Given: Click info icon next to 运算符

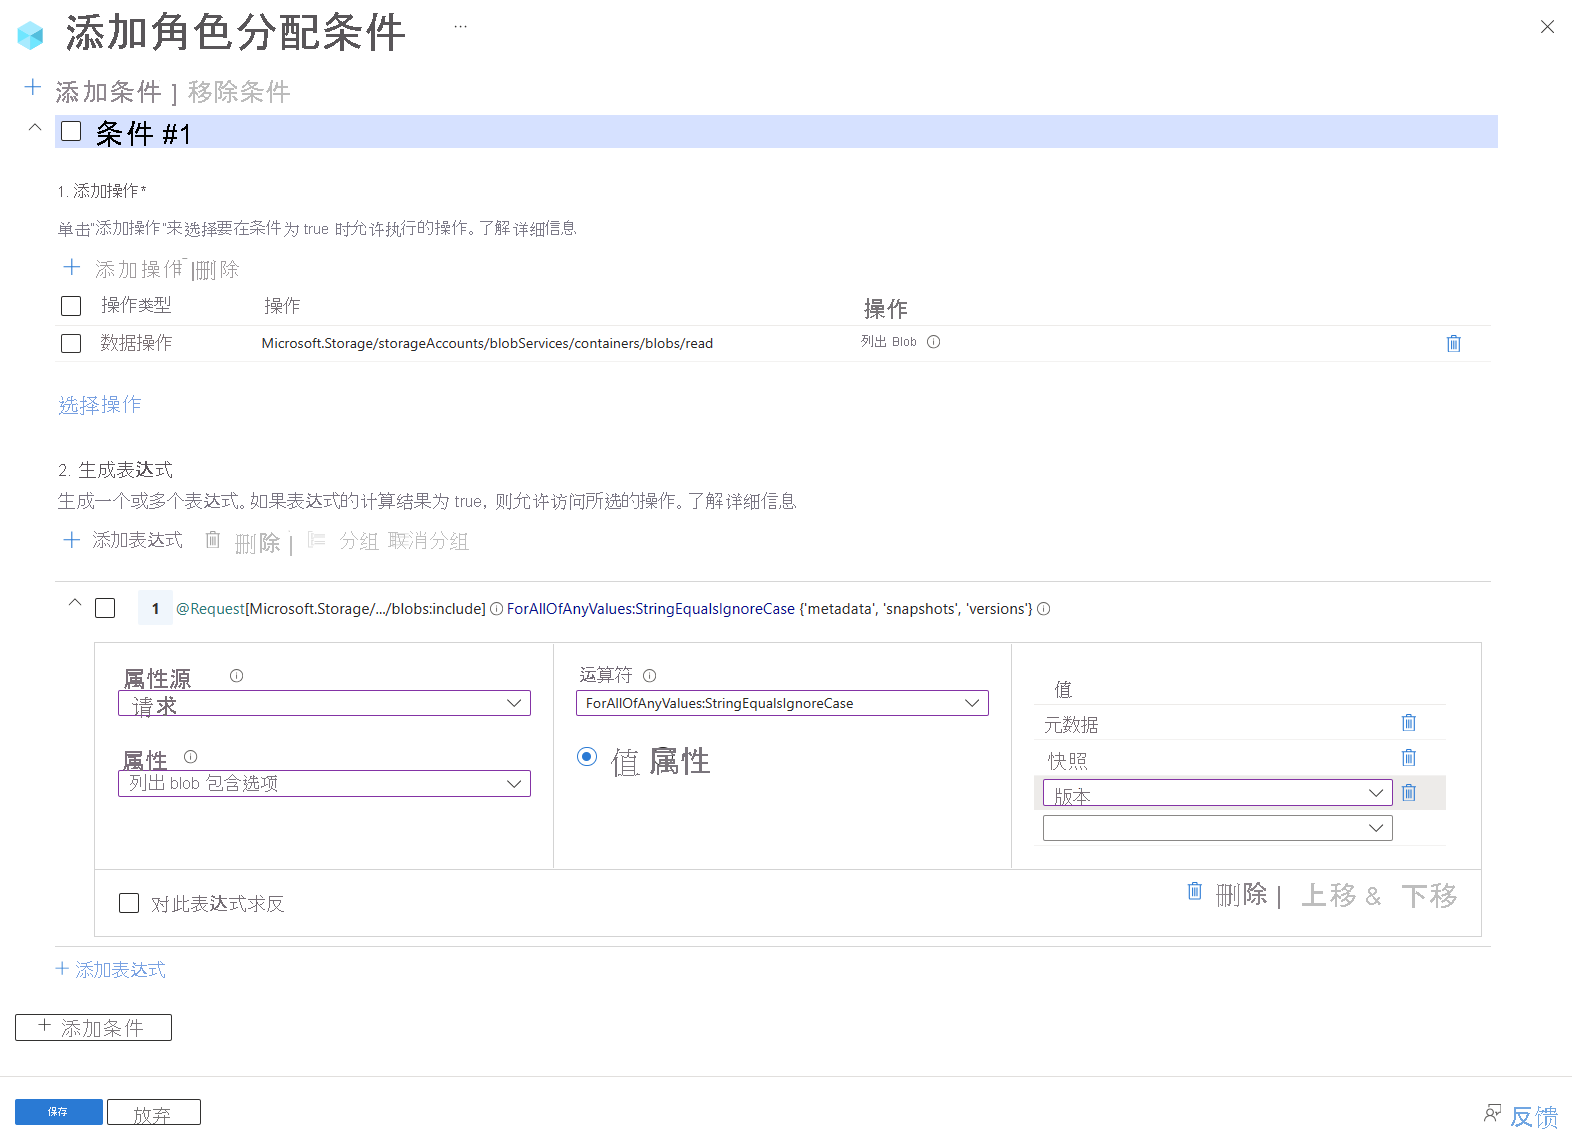Looking at the screenshot, I should pyautogui.click(x=650, y=675).
